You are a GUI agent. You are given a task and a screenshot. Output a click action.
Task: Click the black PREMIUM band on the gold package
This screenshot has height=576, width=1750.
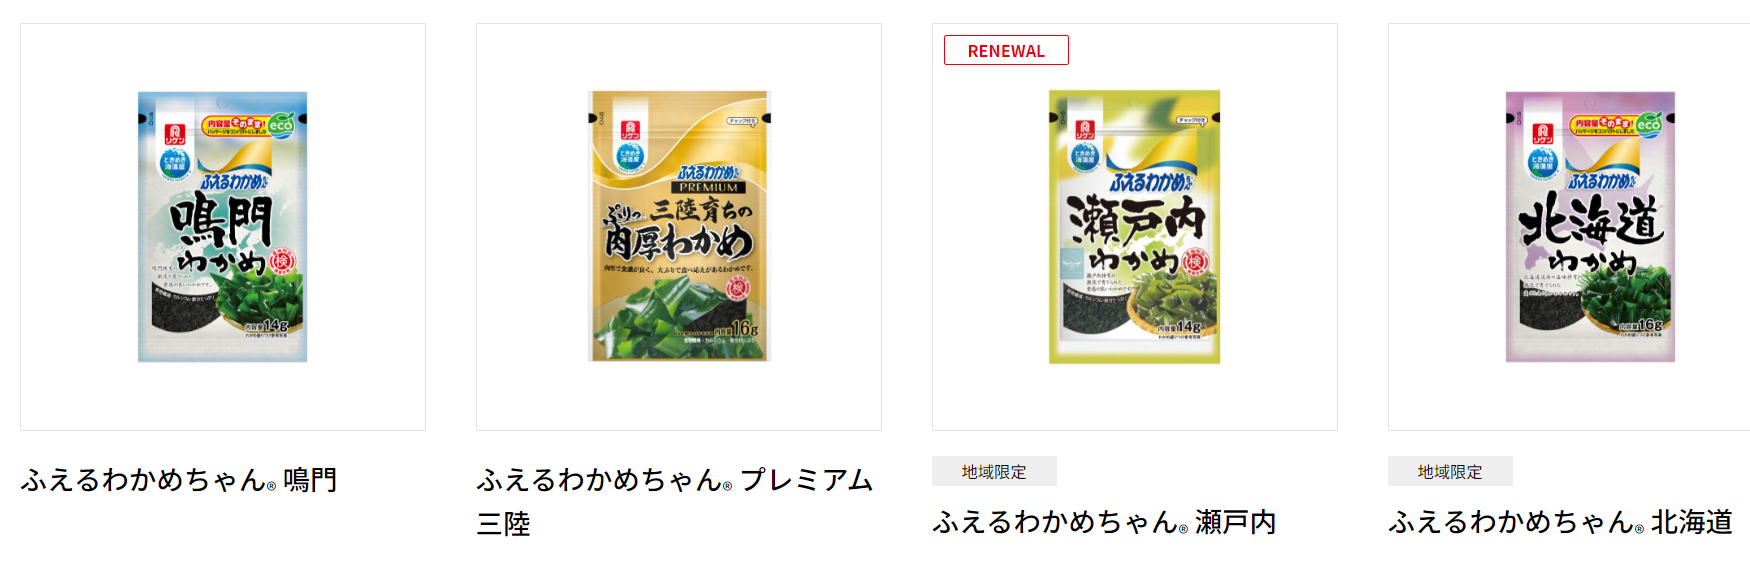(x=708, y=187)
